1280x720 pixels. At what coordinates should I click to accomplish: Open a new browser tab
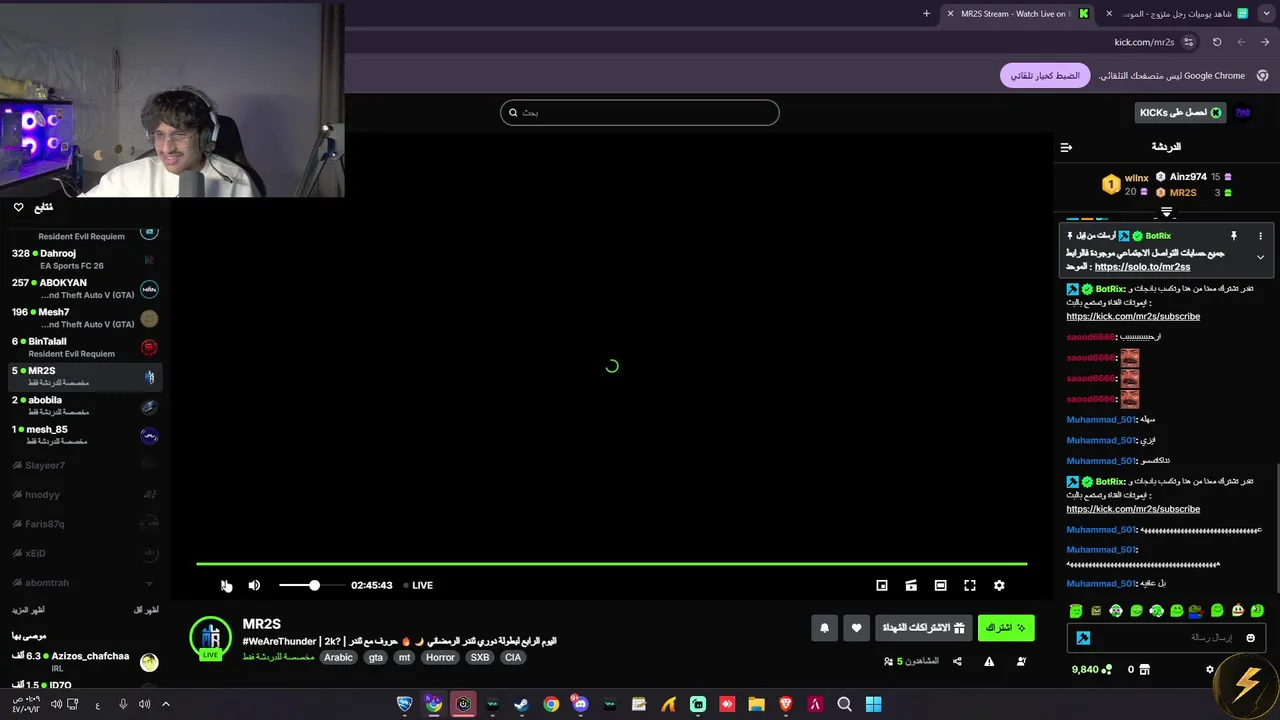[926, 14]
